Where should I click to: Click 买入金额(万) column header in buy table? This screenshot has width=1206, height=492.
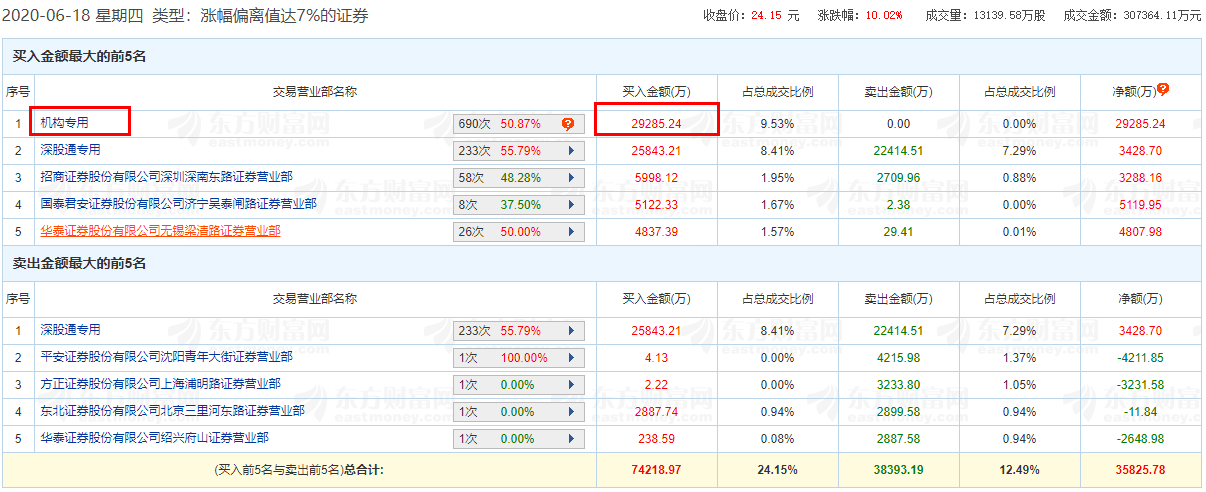pos(656,91)
